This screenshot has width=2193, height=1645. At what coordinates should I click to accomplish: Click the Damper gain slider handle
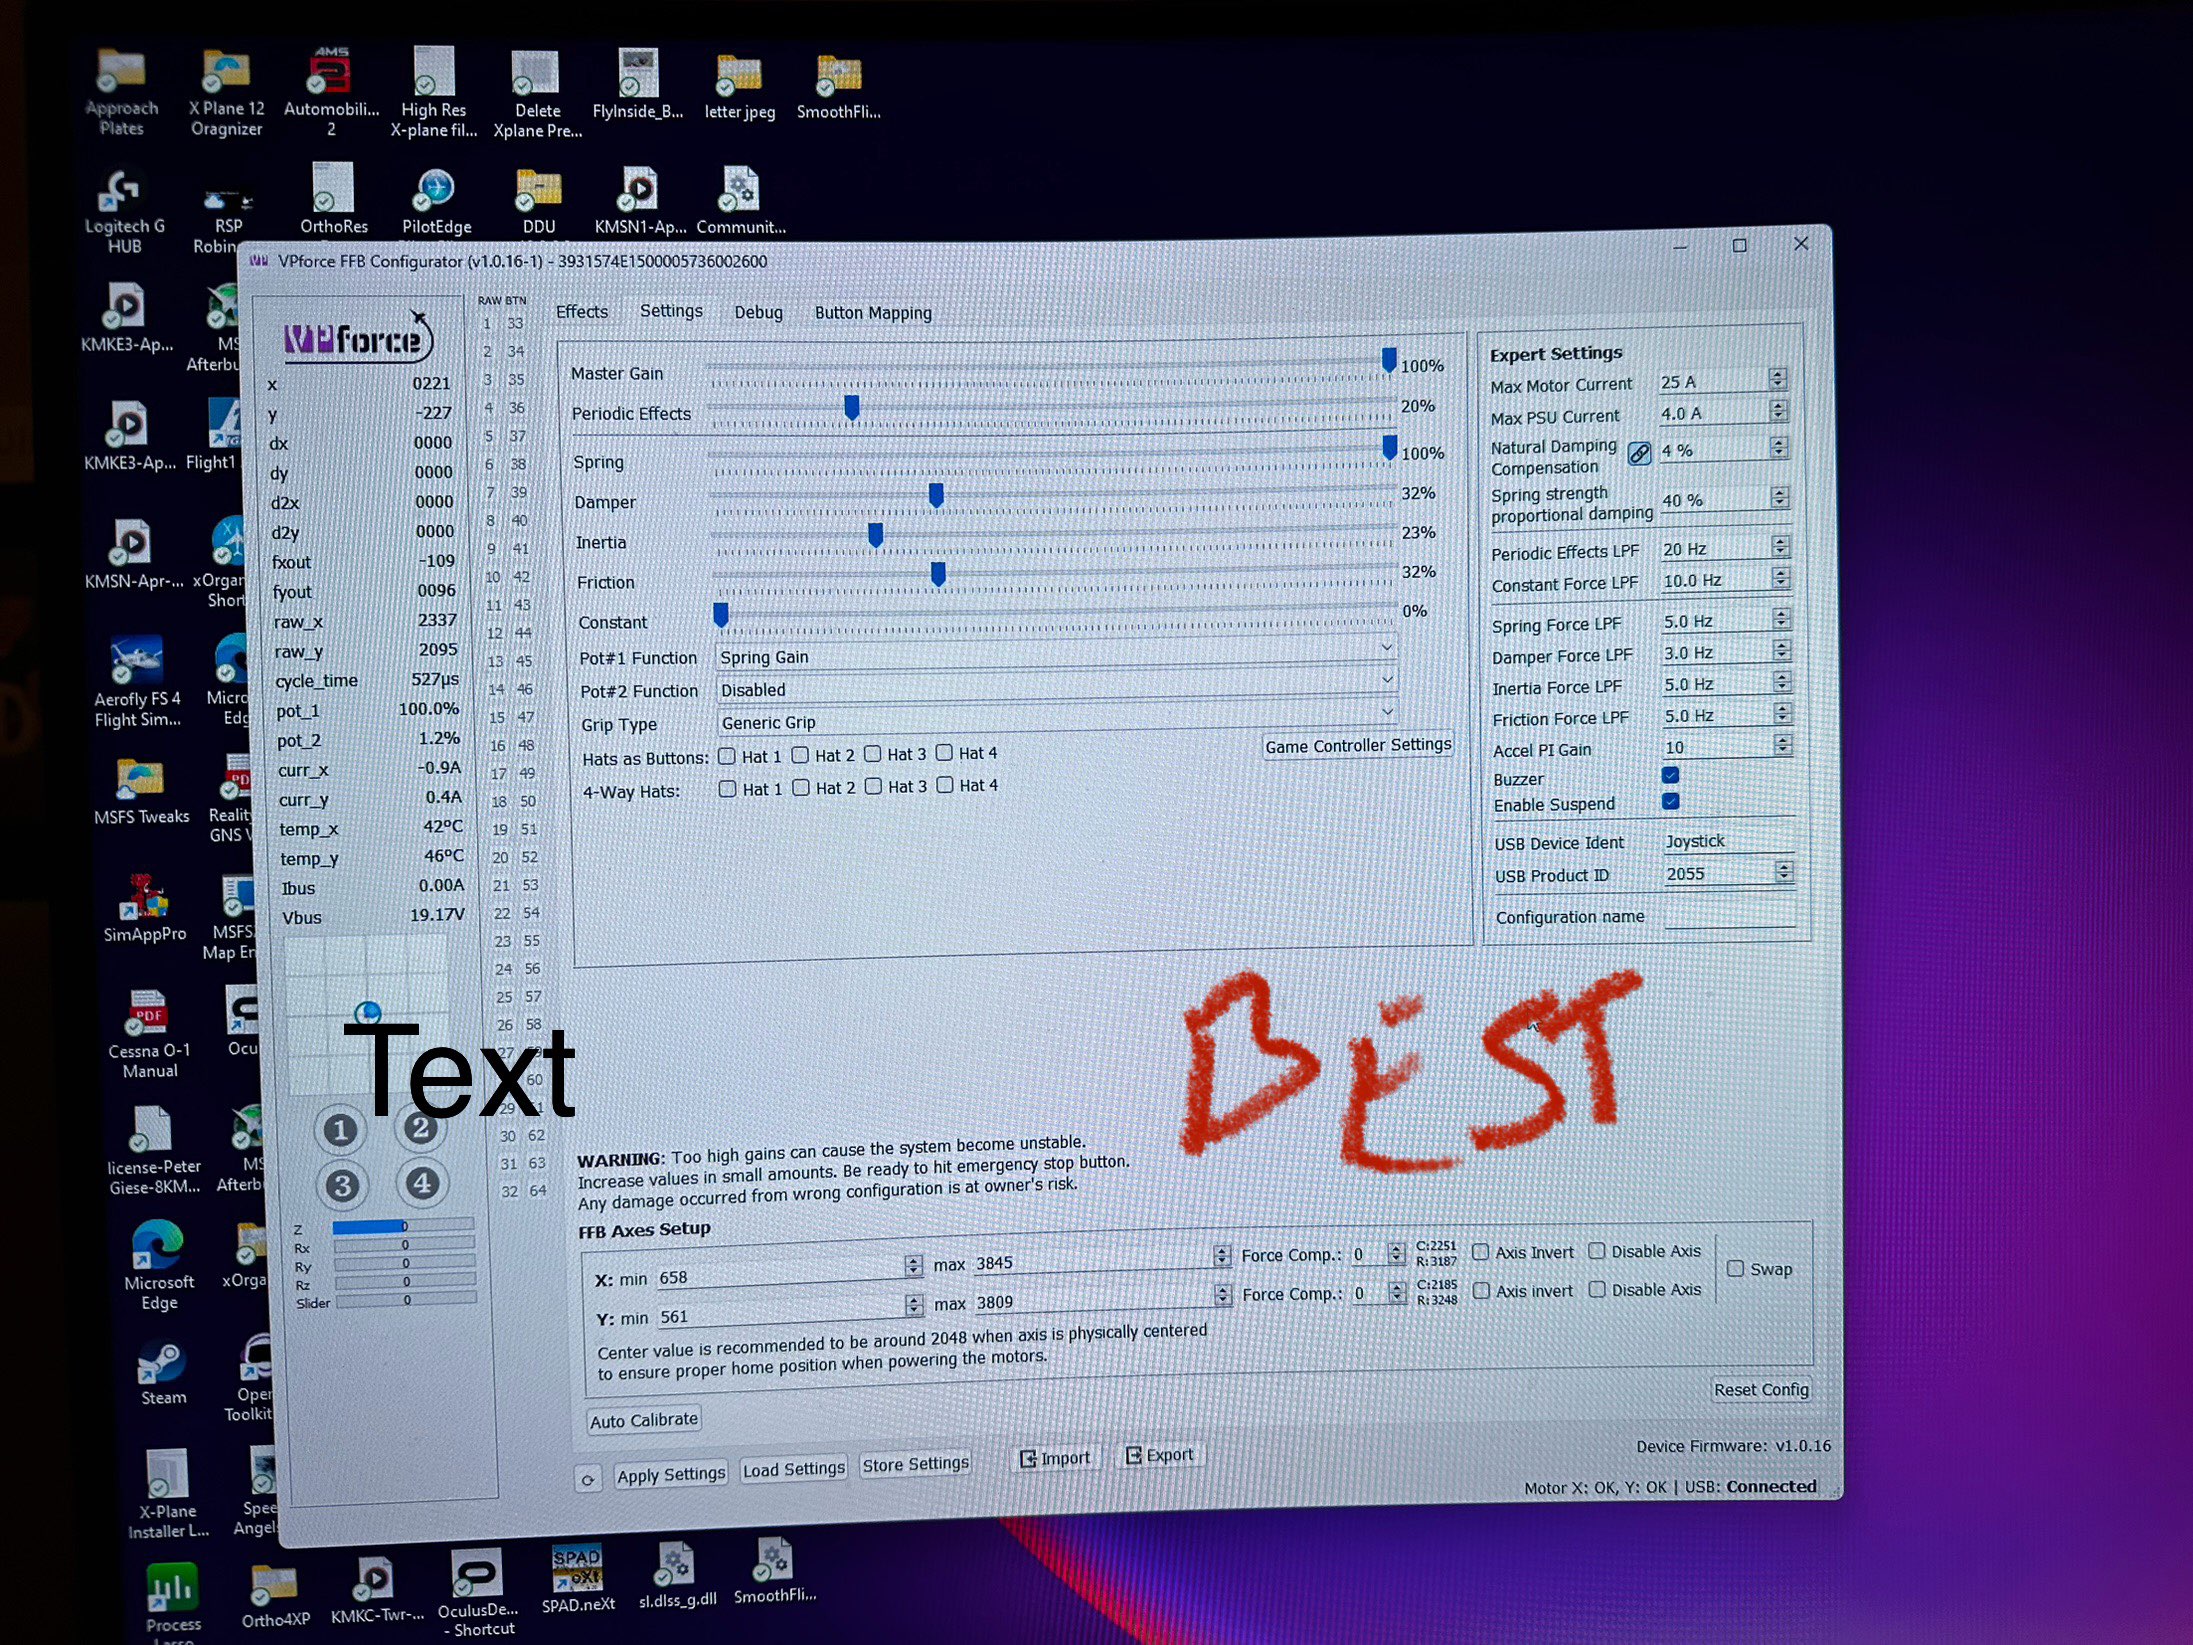coord(936,495)
